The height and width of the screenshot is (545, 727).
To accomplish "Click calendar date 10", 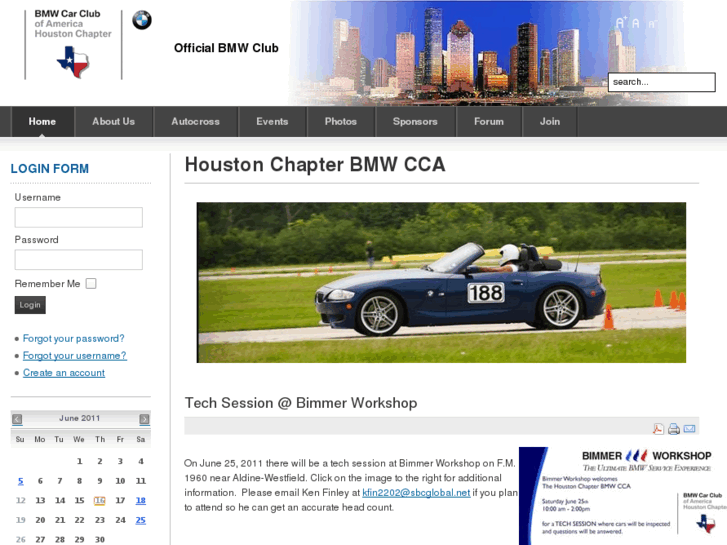I will tap(120, 481).
